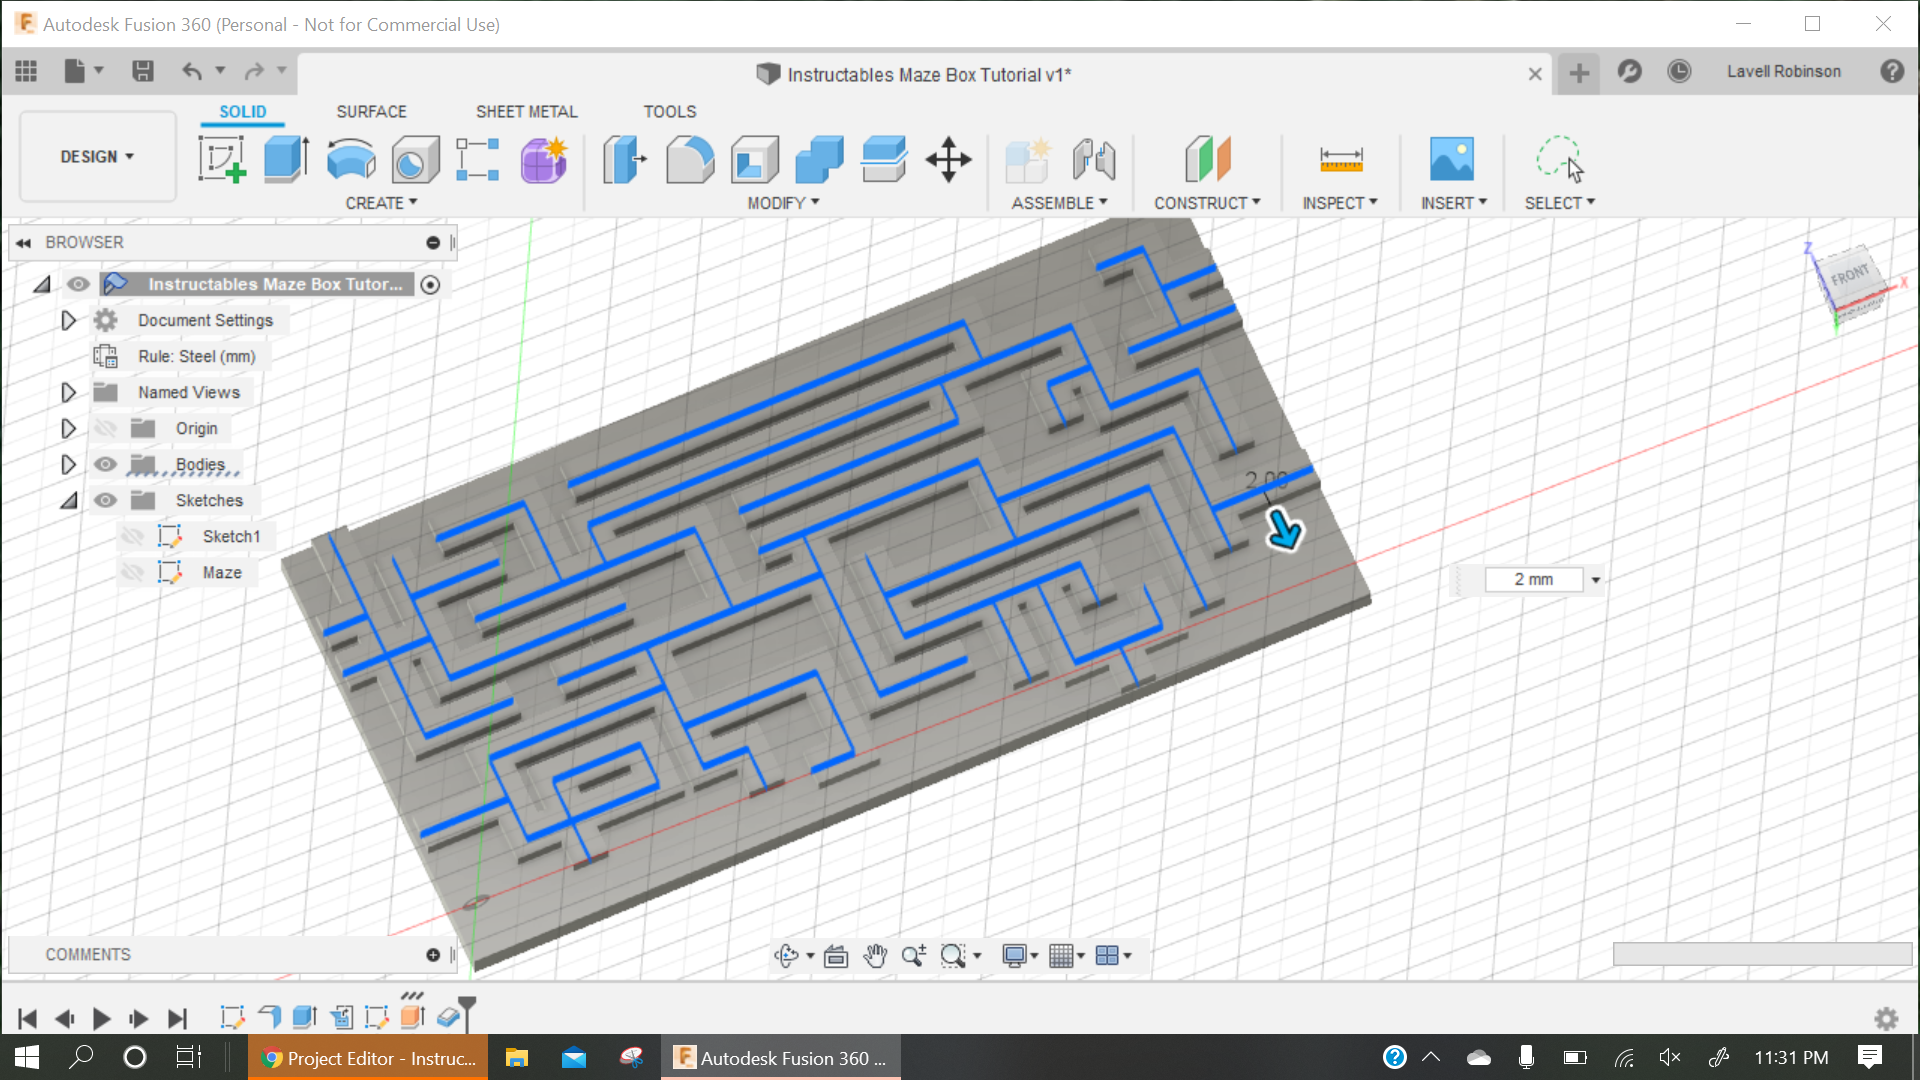Switch to the TOOLS tab
Image resolution: width=1920 pixels, height=1080 pixels.
(x=669, y=111)
